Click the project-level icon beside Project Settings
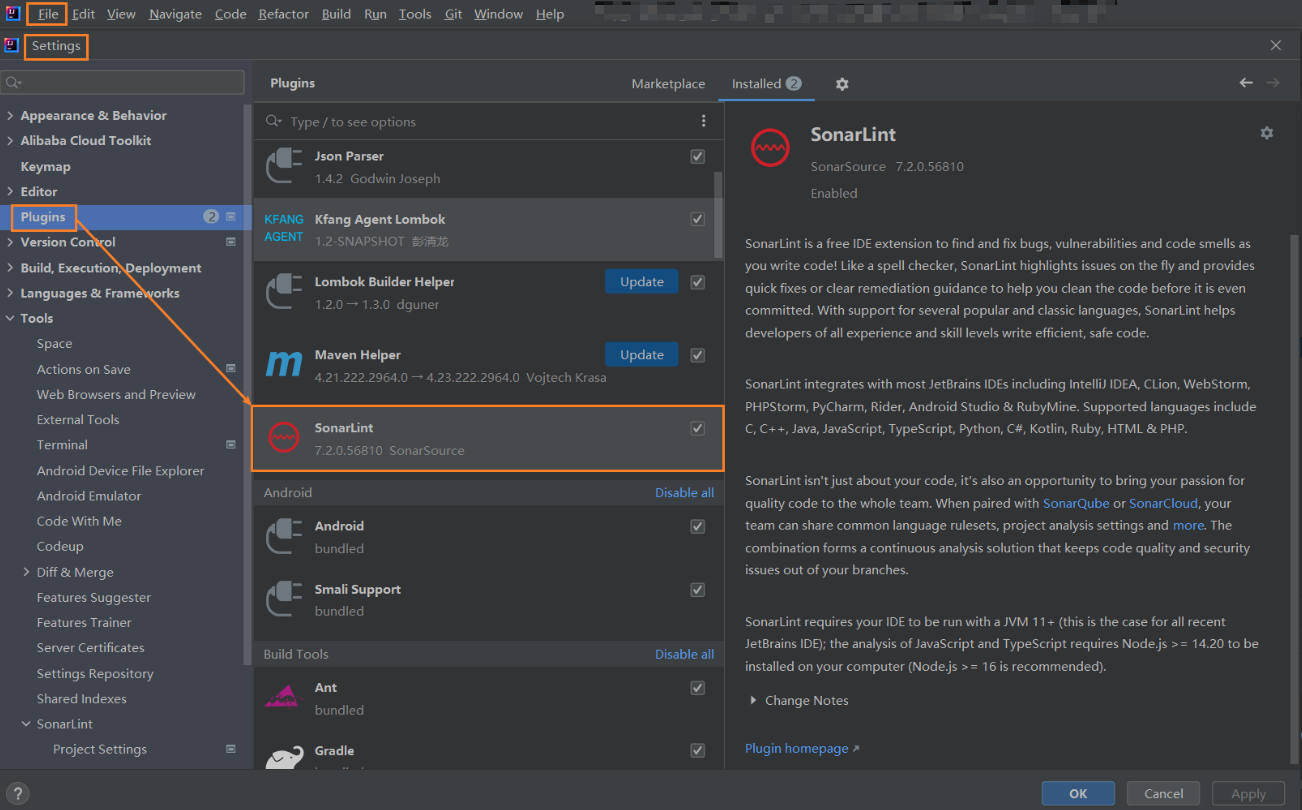This screenshot has width=1302, height=810. click(231, 748)
